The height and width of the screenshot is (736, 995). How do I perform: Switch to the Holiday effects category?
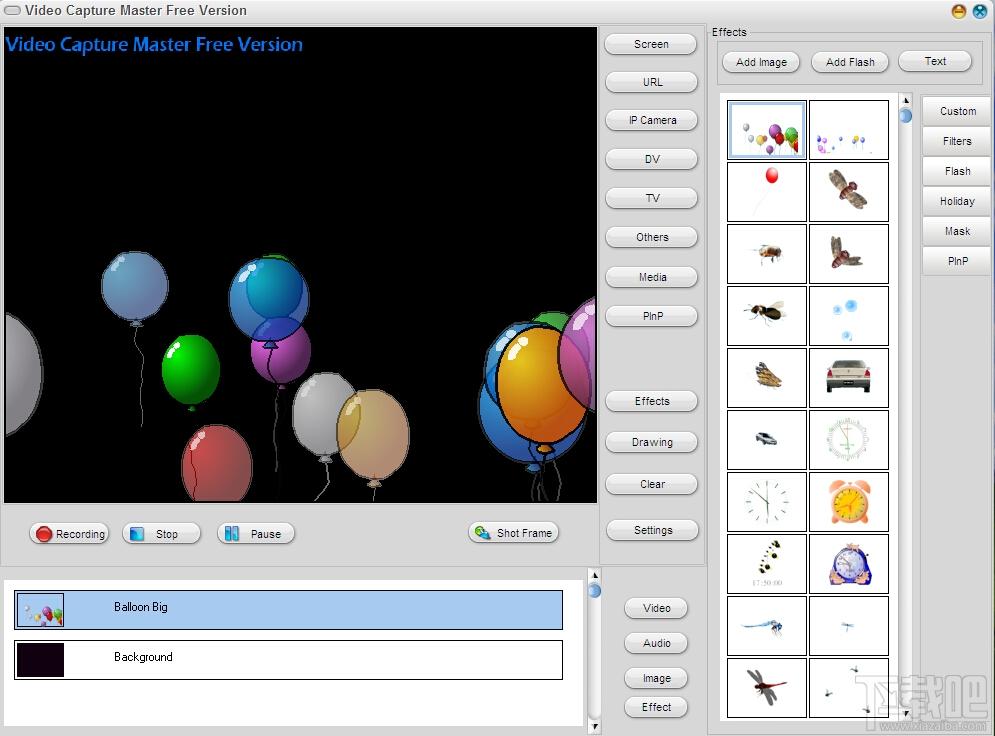pyautogui.click(x=956, y=201)
